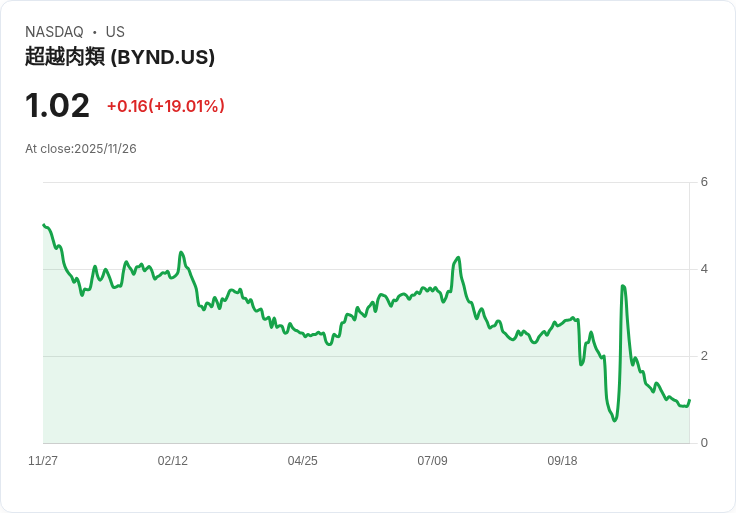736x513 pixels.
Task: Click the y-axis label 4
Action: pos(704,269)
